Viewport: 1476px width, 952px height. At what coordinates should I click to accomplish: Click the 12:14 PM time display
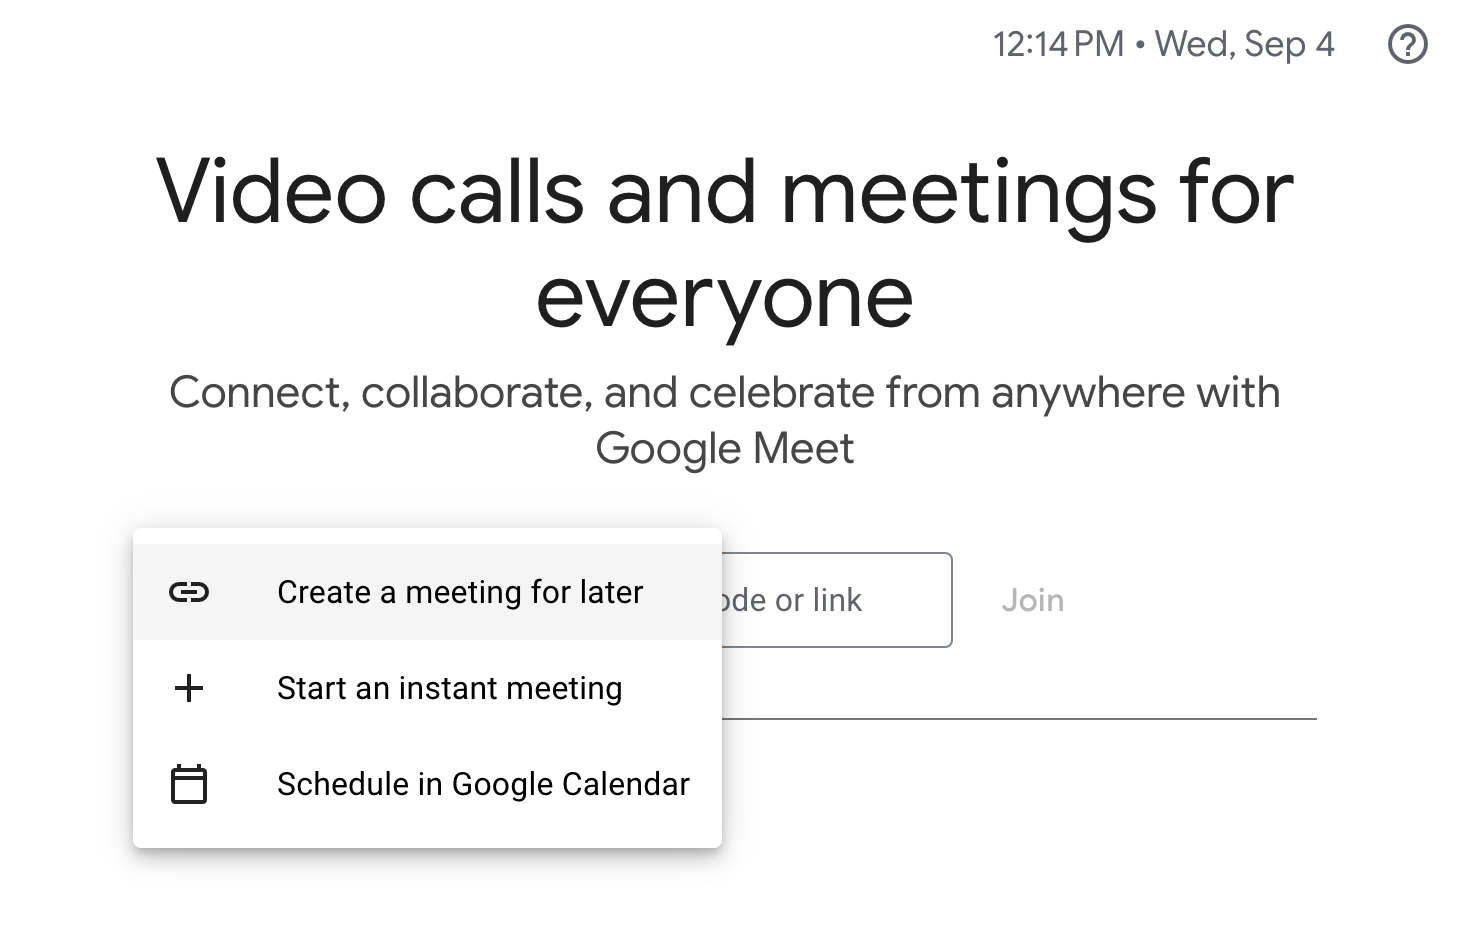[1058, 44]
